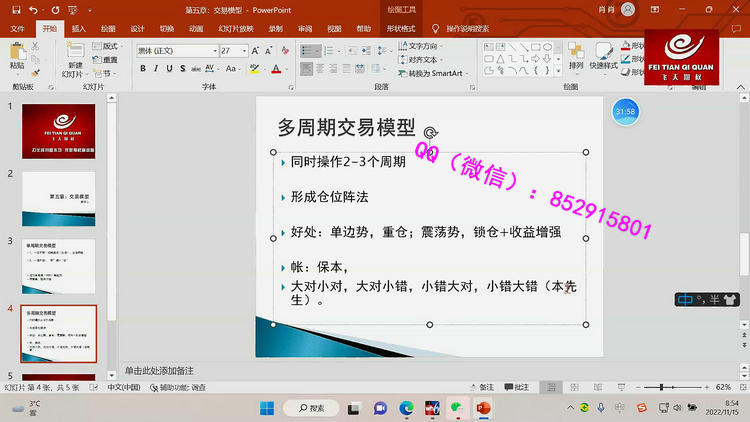
Task: Click the Notes (备注) button in status bar
Action: coord(482,387)
